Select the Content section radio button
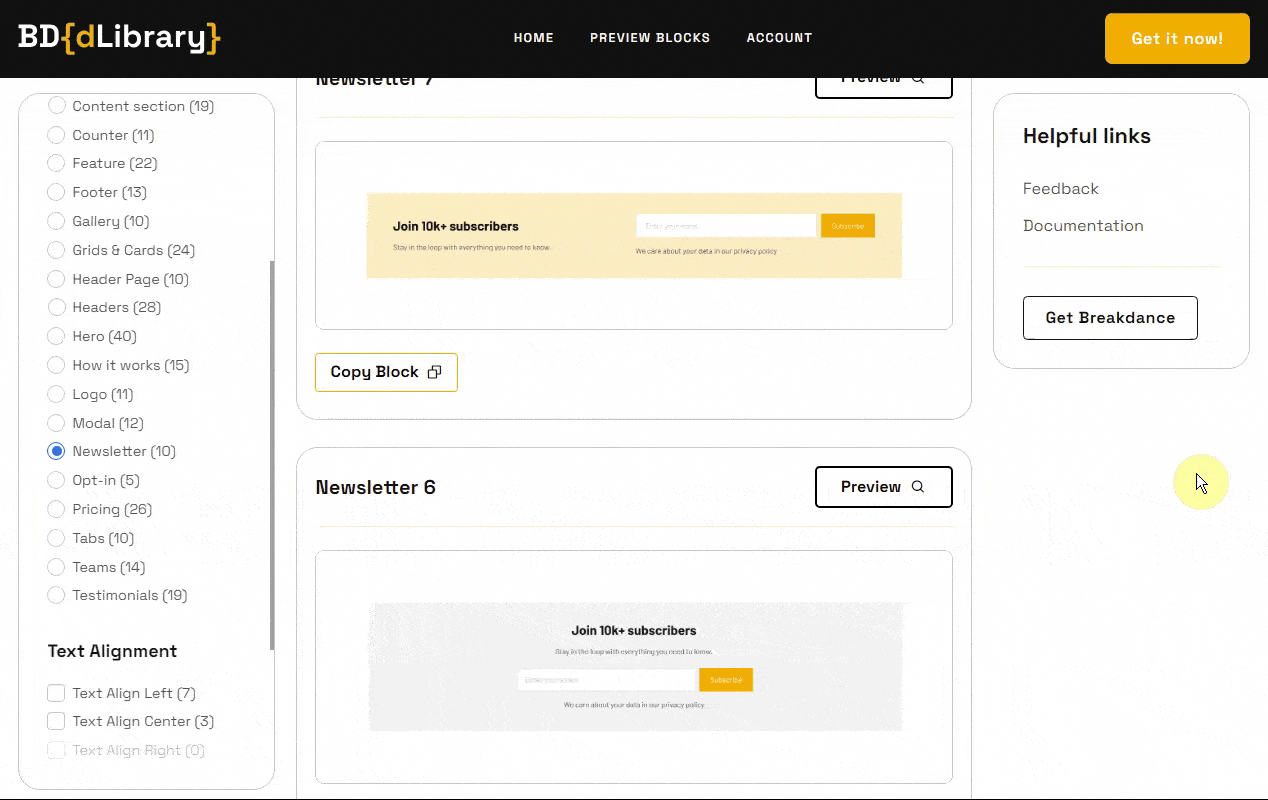This screenshot has height=800, width=1268. coord(57,105)
